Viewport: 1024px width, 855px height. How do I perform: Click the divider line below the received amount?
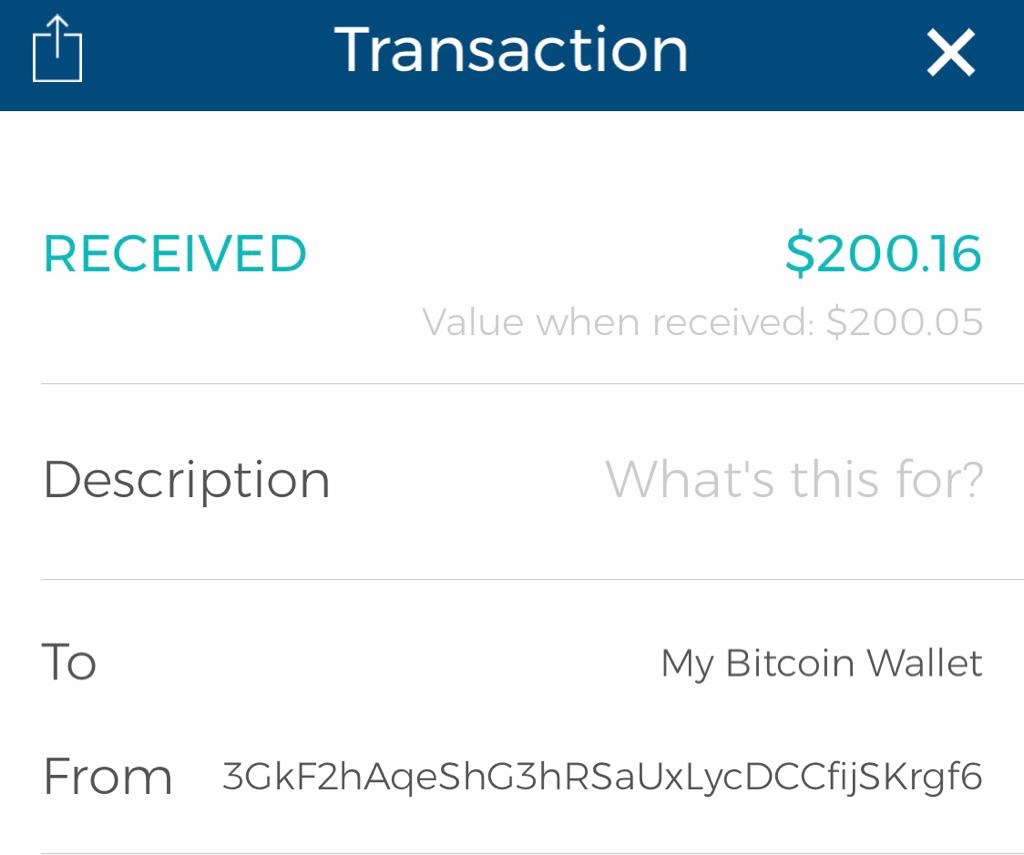point(532,383)
